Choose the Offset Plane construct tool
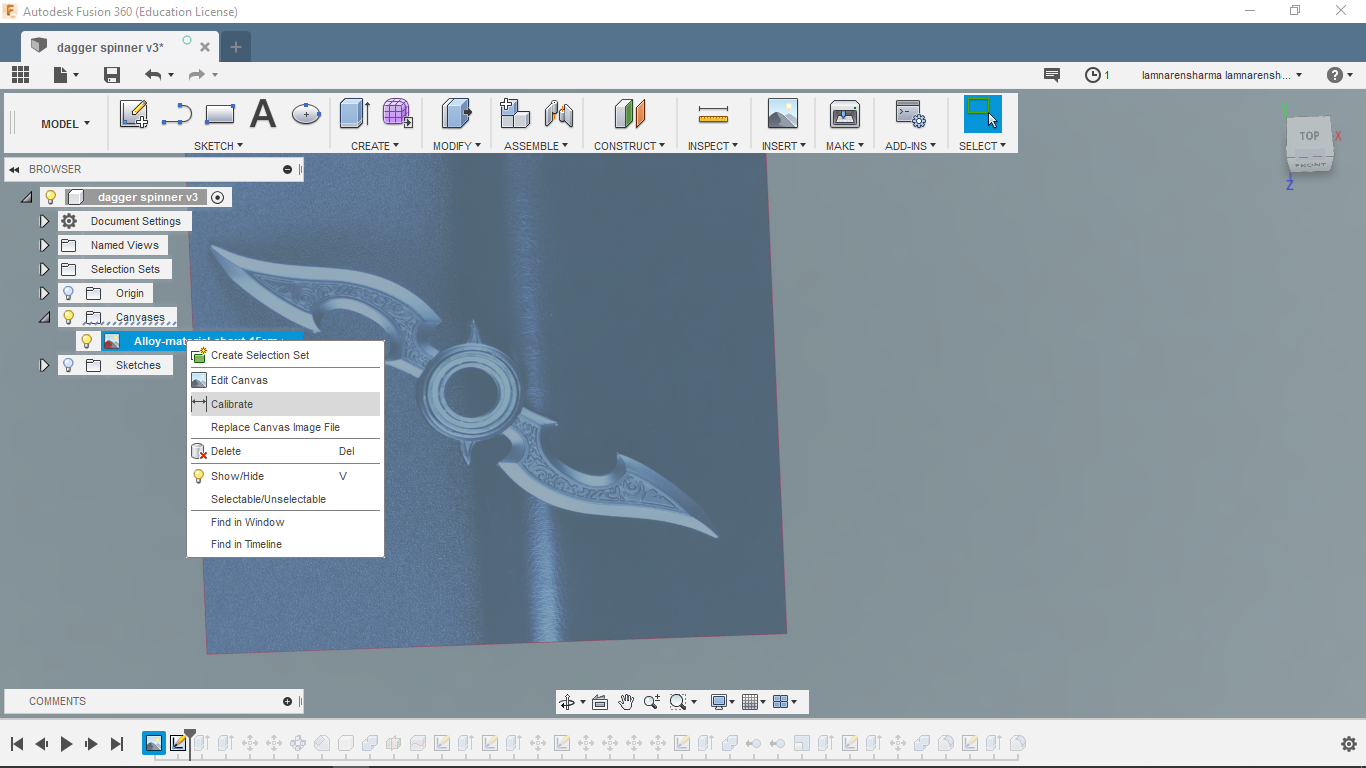Image resolution: width=1366 pixels, height=768 pixels. 630,114
